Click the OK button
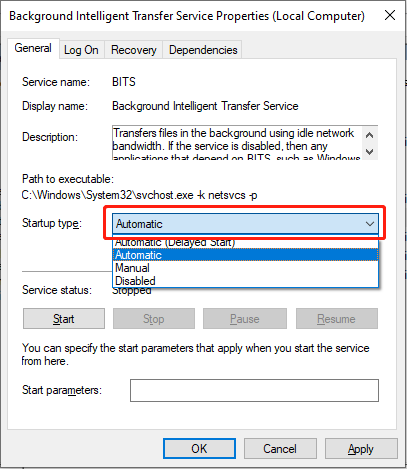The width and height of the screenshot is (407, 469). (x=199, y=449)
